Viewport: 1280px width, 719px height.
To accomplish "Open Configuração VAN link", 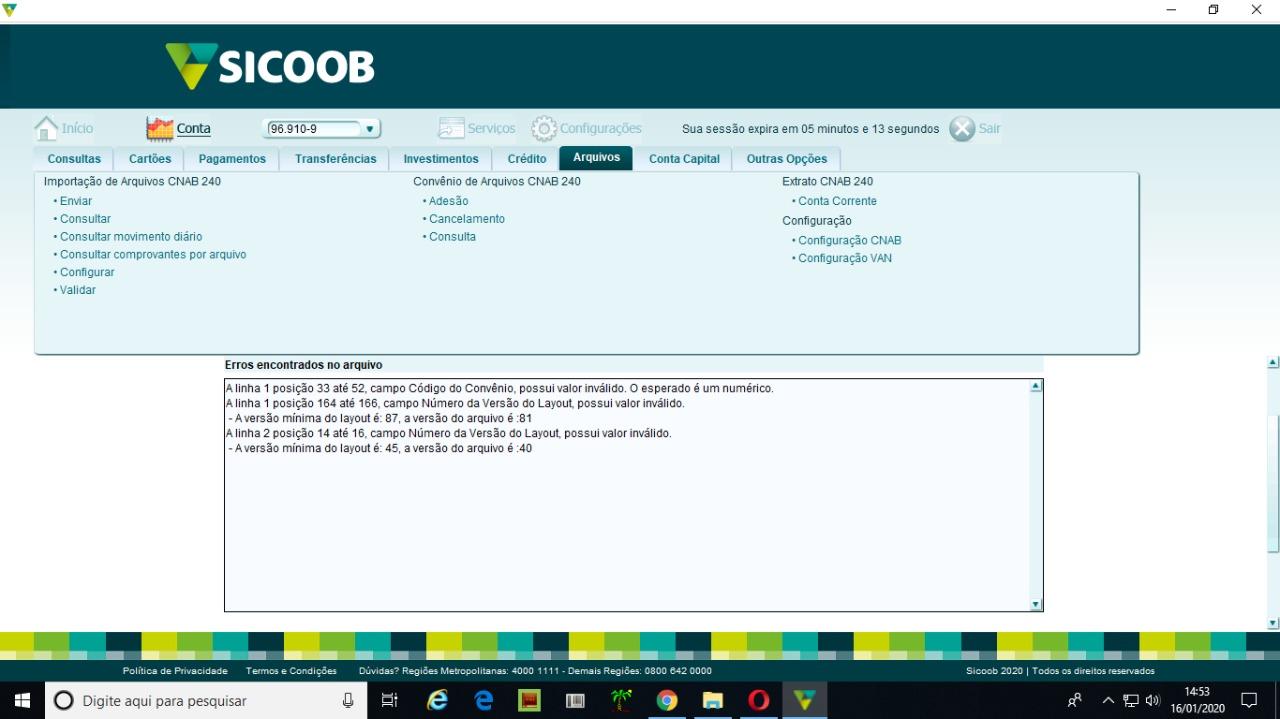I will tap(845, 258).
